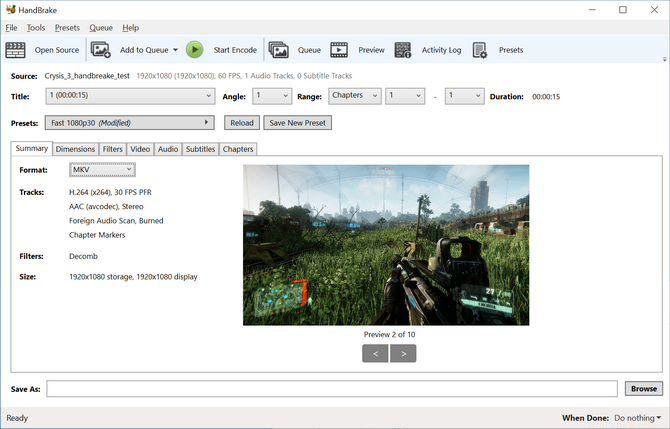Switch to the Video tab

(140, 149)
